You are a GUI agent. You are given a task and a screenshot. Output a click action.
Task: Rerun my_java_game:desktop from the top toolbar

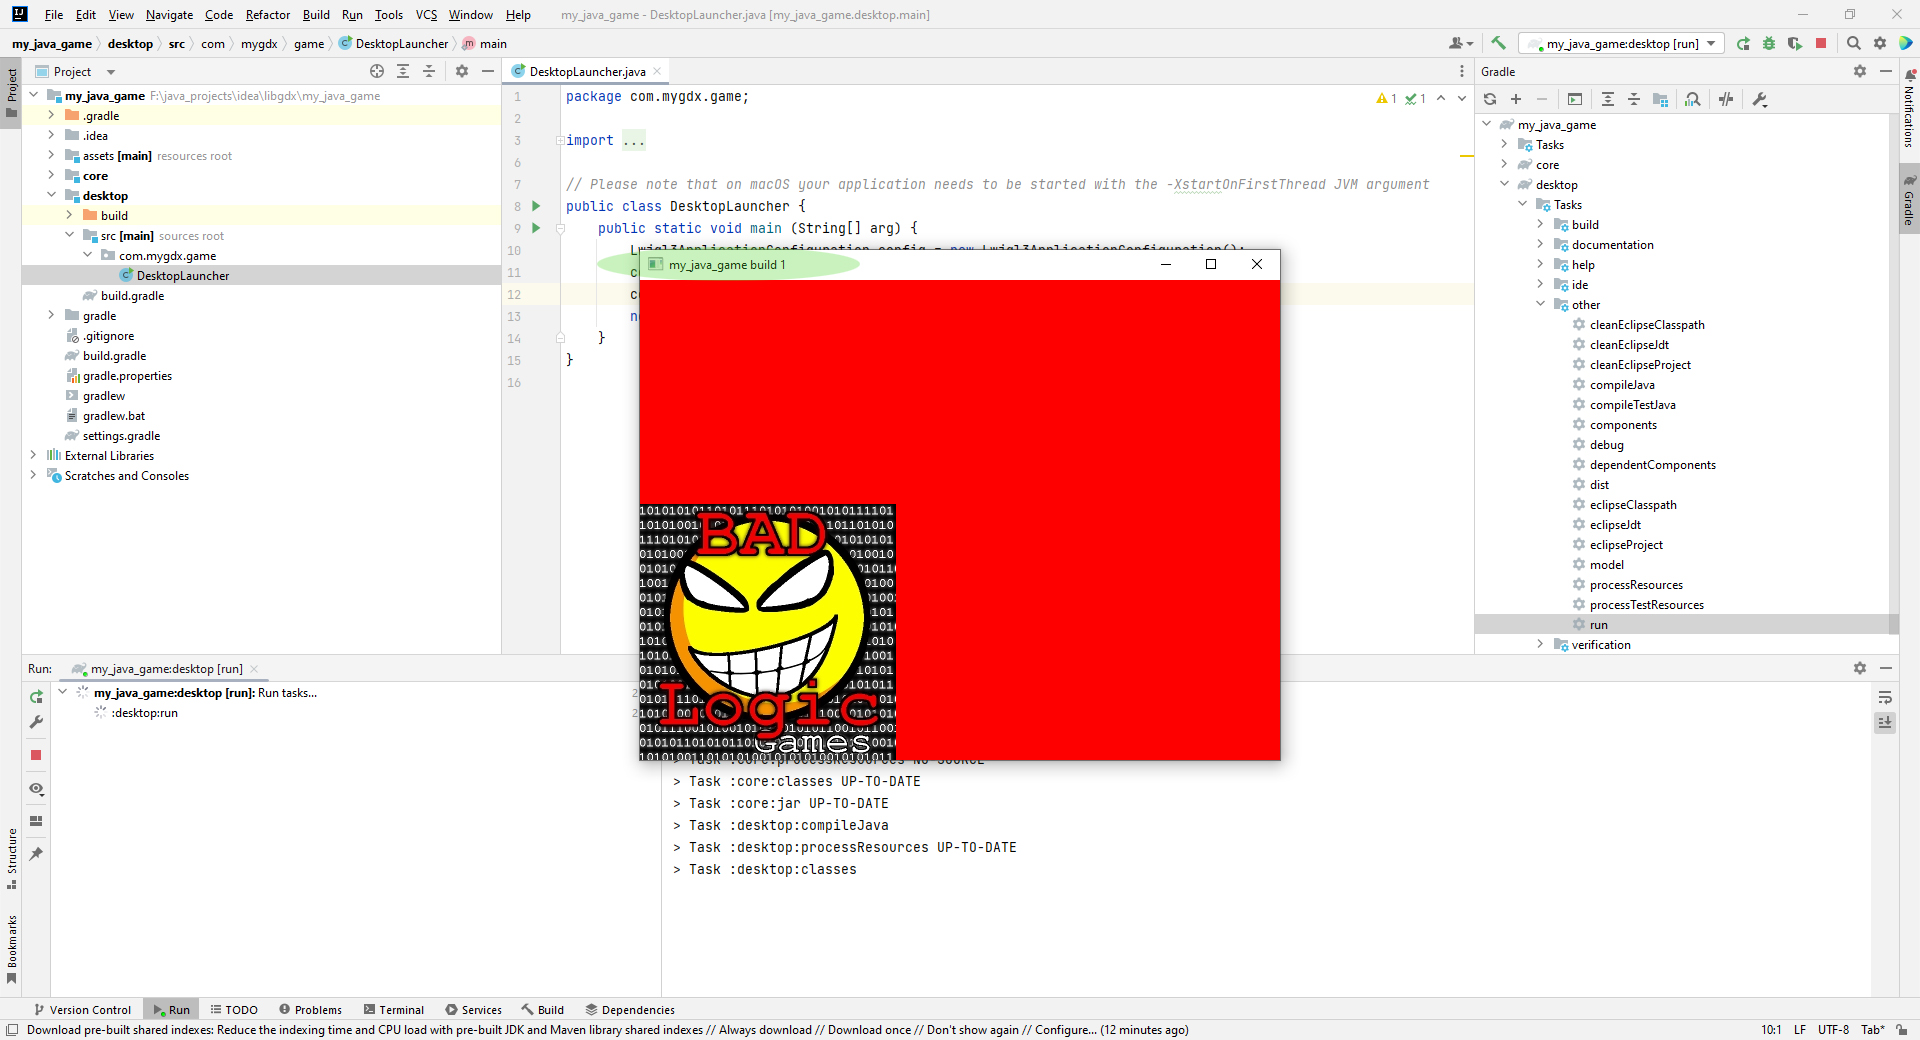(1743, 43)
